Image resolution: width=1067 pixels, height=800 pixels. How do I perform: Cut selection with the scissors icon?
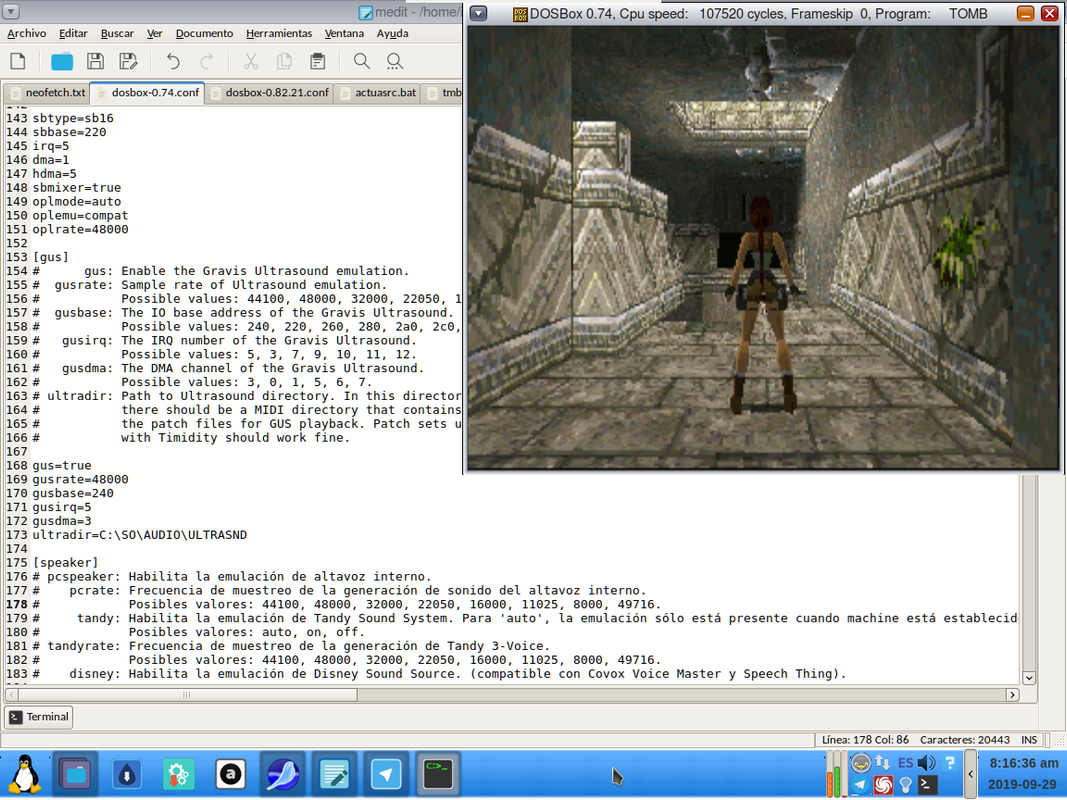251,62
